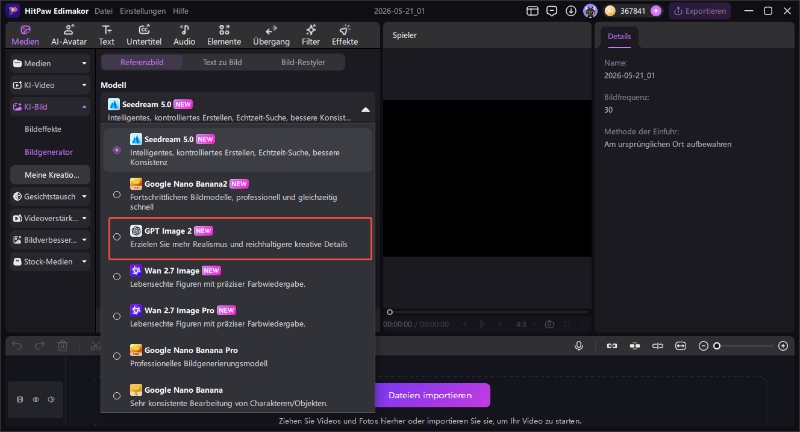Expand the Medien sidebar section
Screen dimensions: 800x432
pos(50,63)
